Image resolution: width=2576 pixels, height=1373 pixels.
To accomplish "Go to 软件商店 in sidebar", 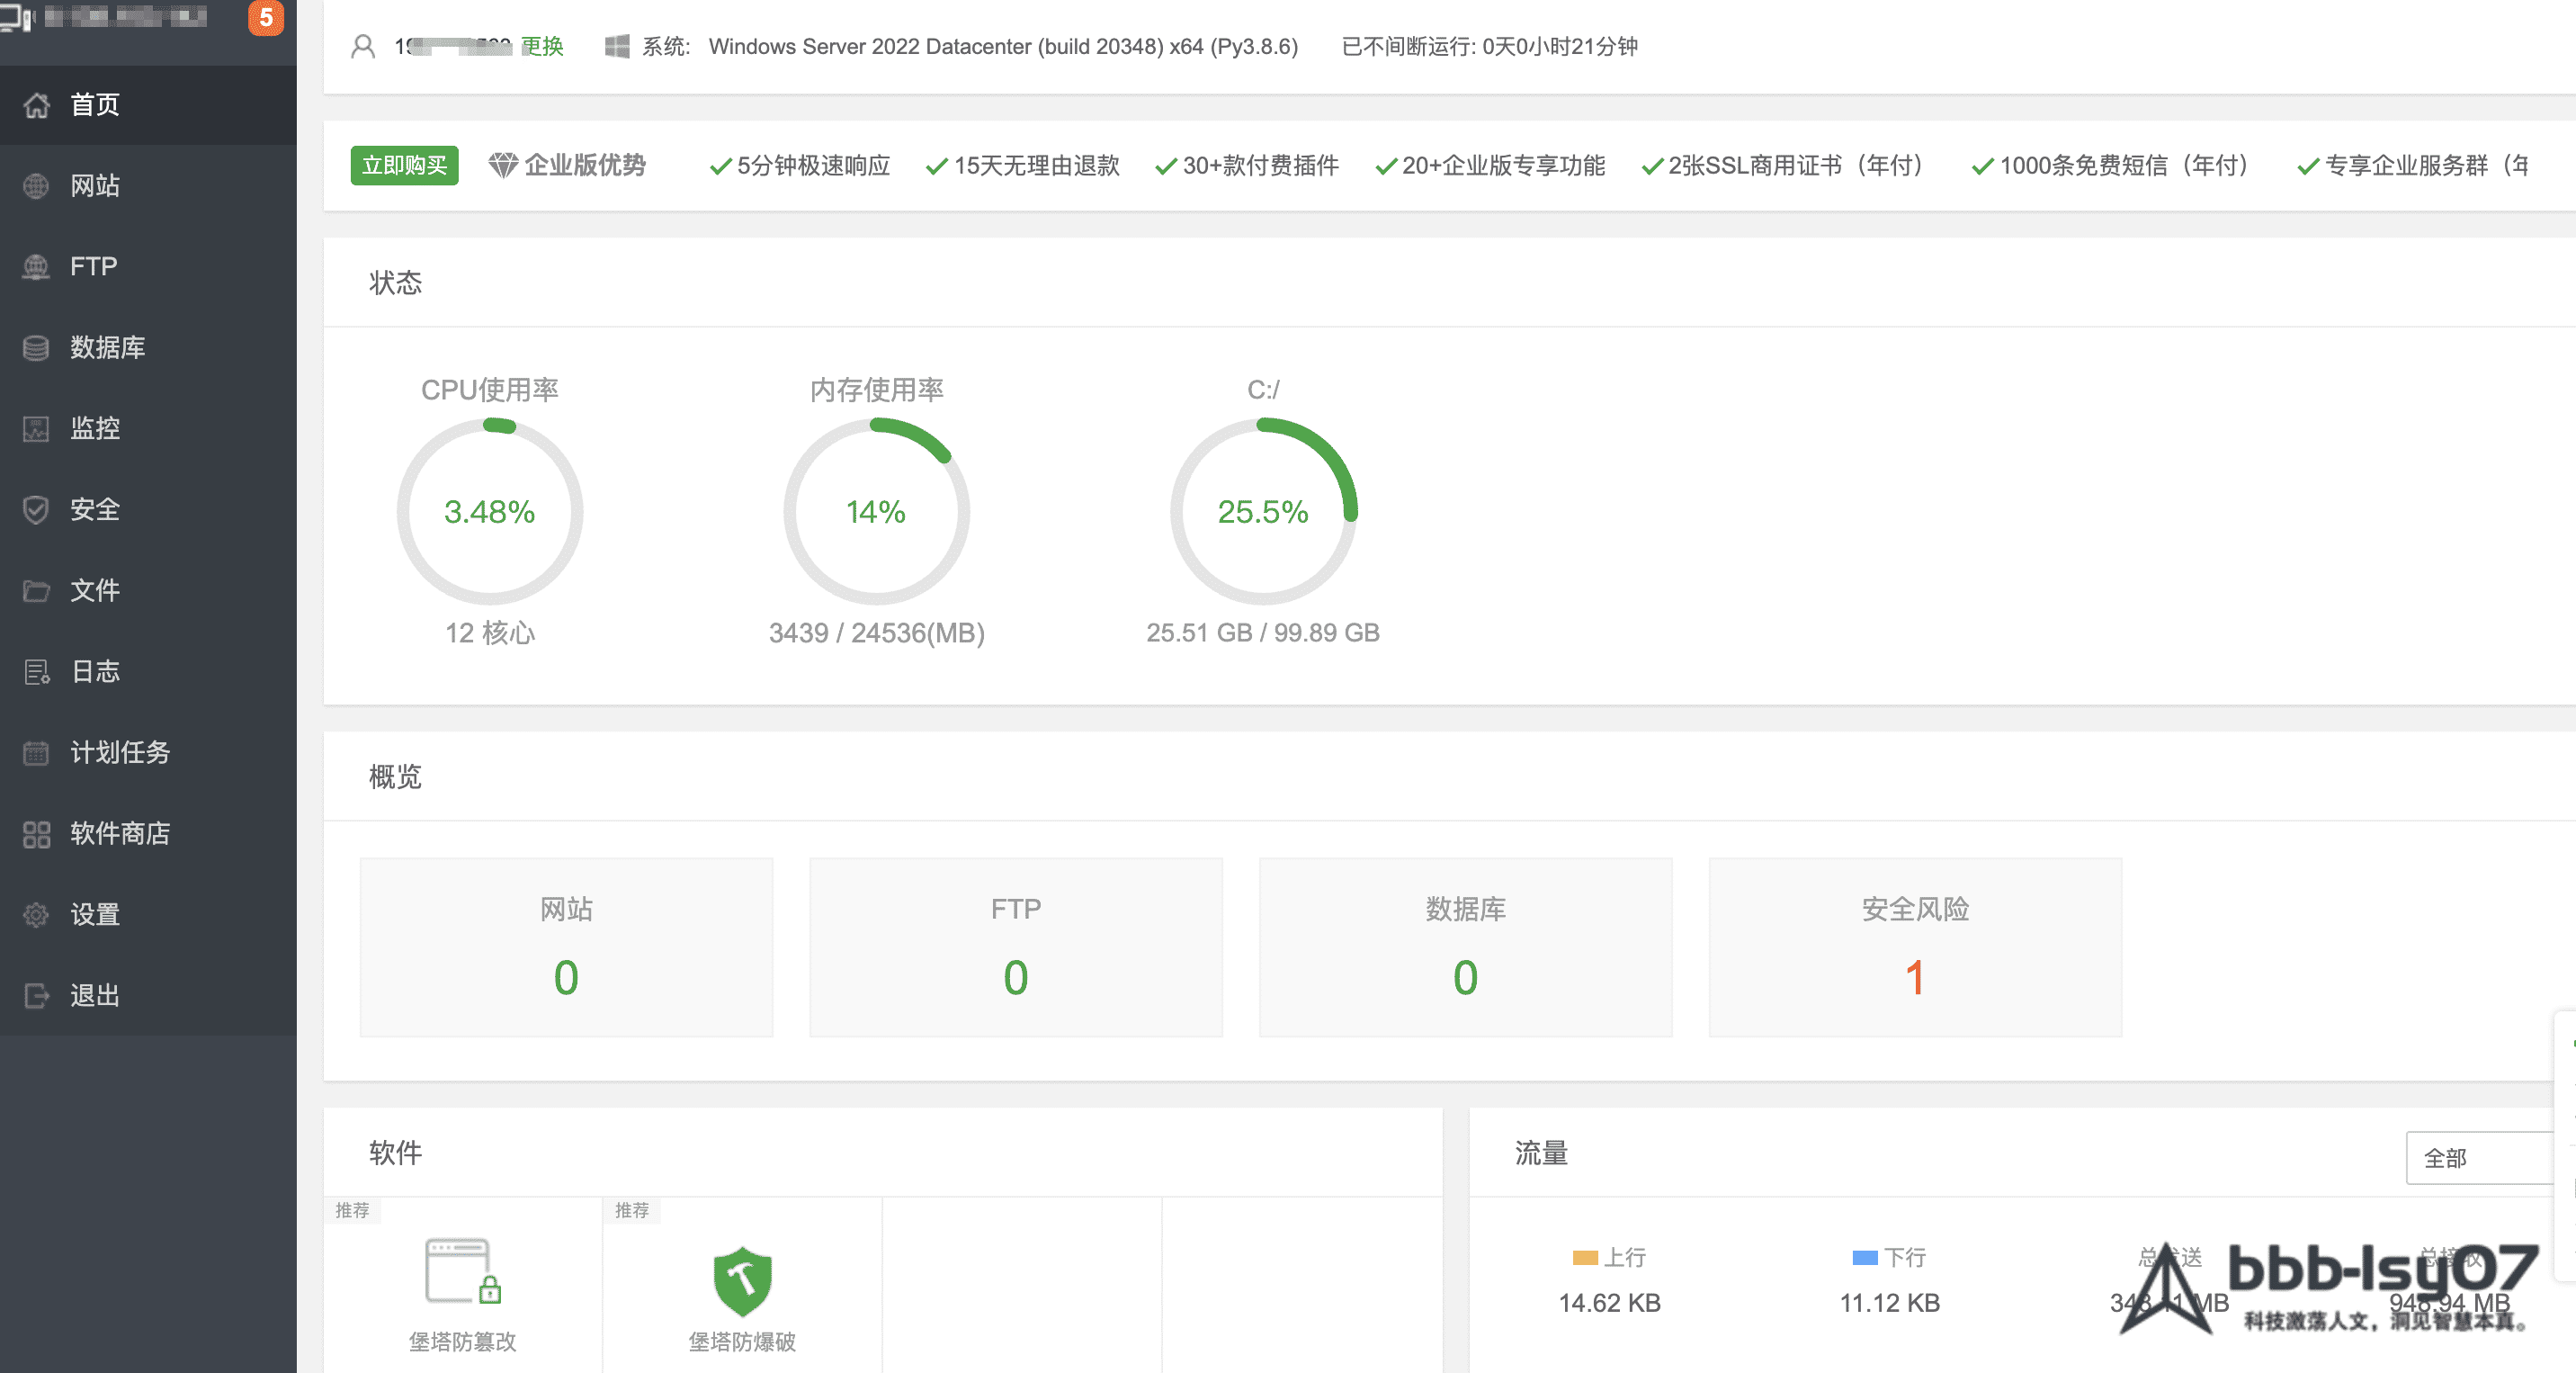I will click(x=120, y=834).
